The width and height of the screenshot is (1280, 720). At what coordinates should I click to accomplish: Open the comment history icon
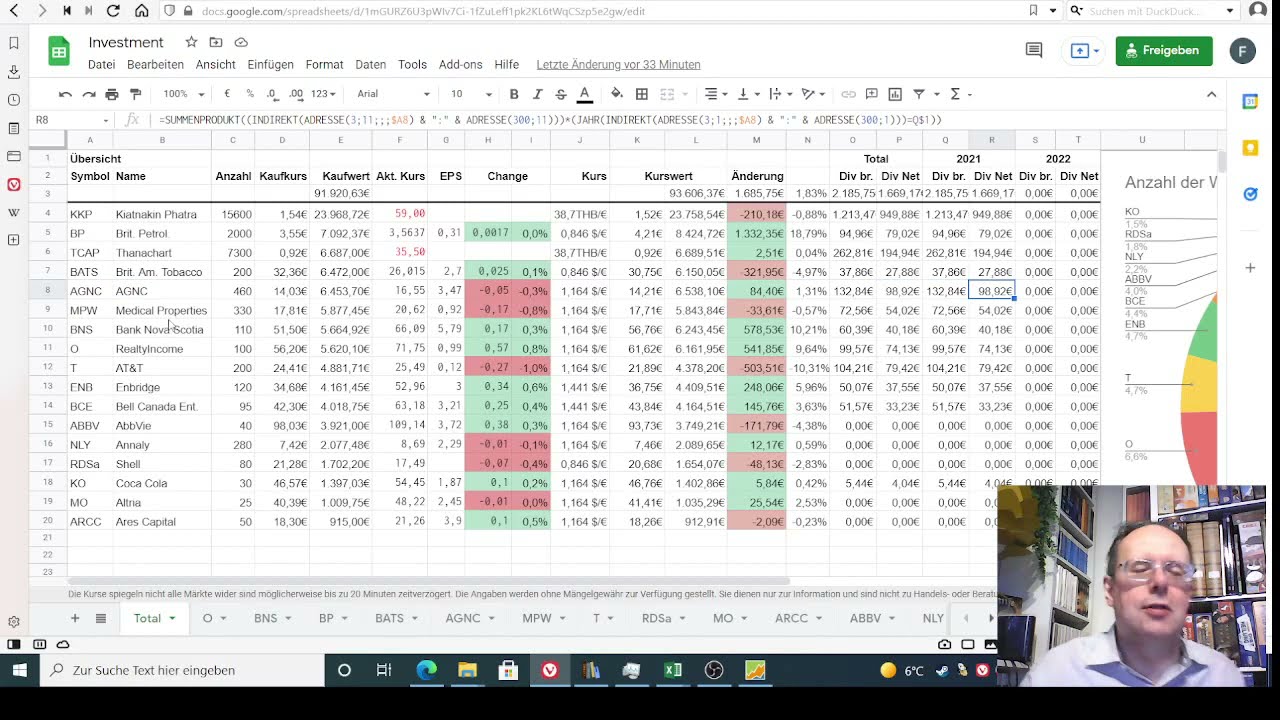pyautogui.click(x=1034, y=50)
